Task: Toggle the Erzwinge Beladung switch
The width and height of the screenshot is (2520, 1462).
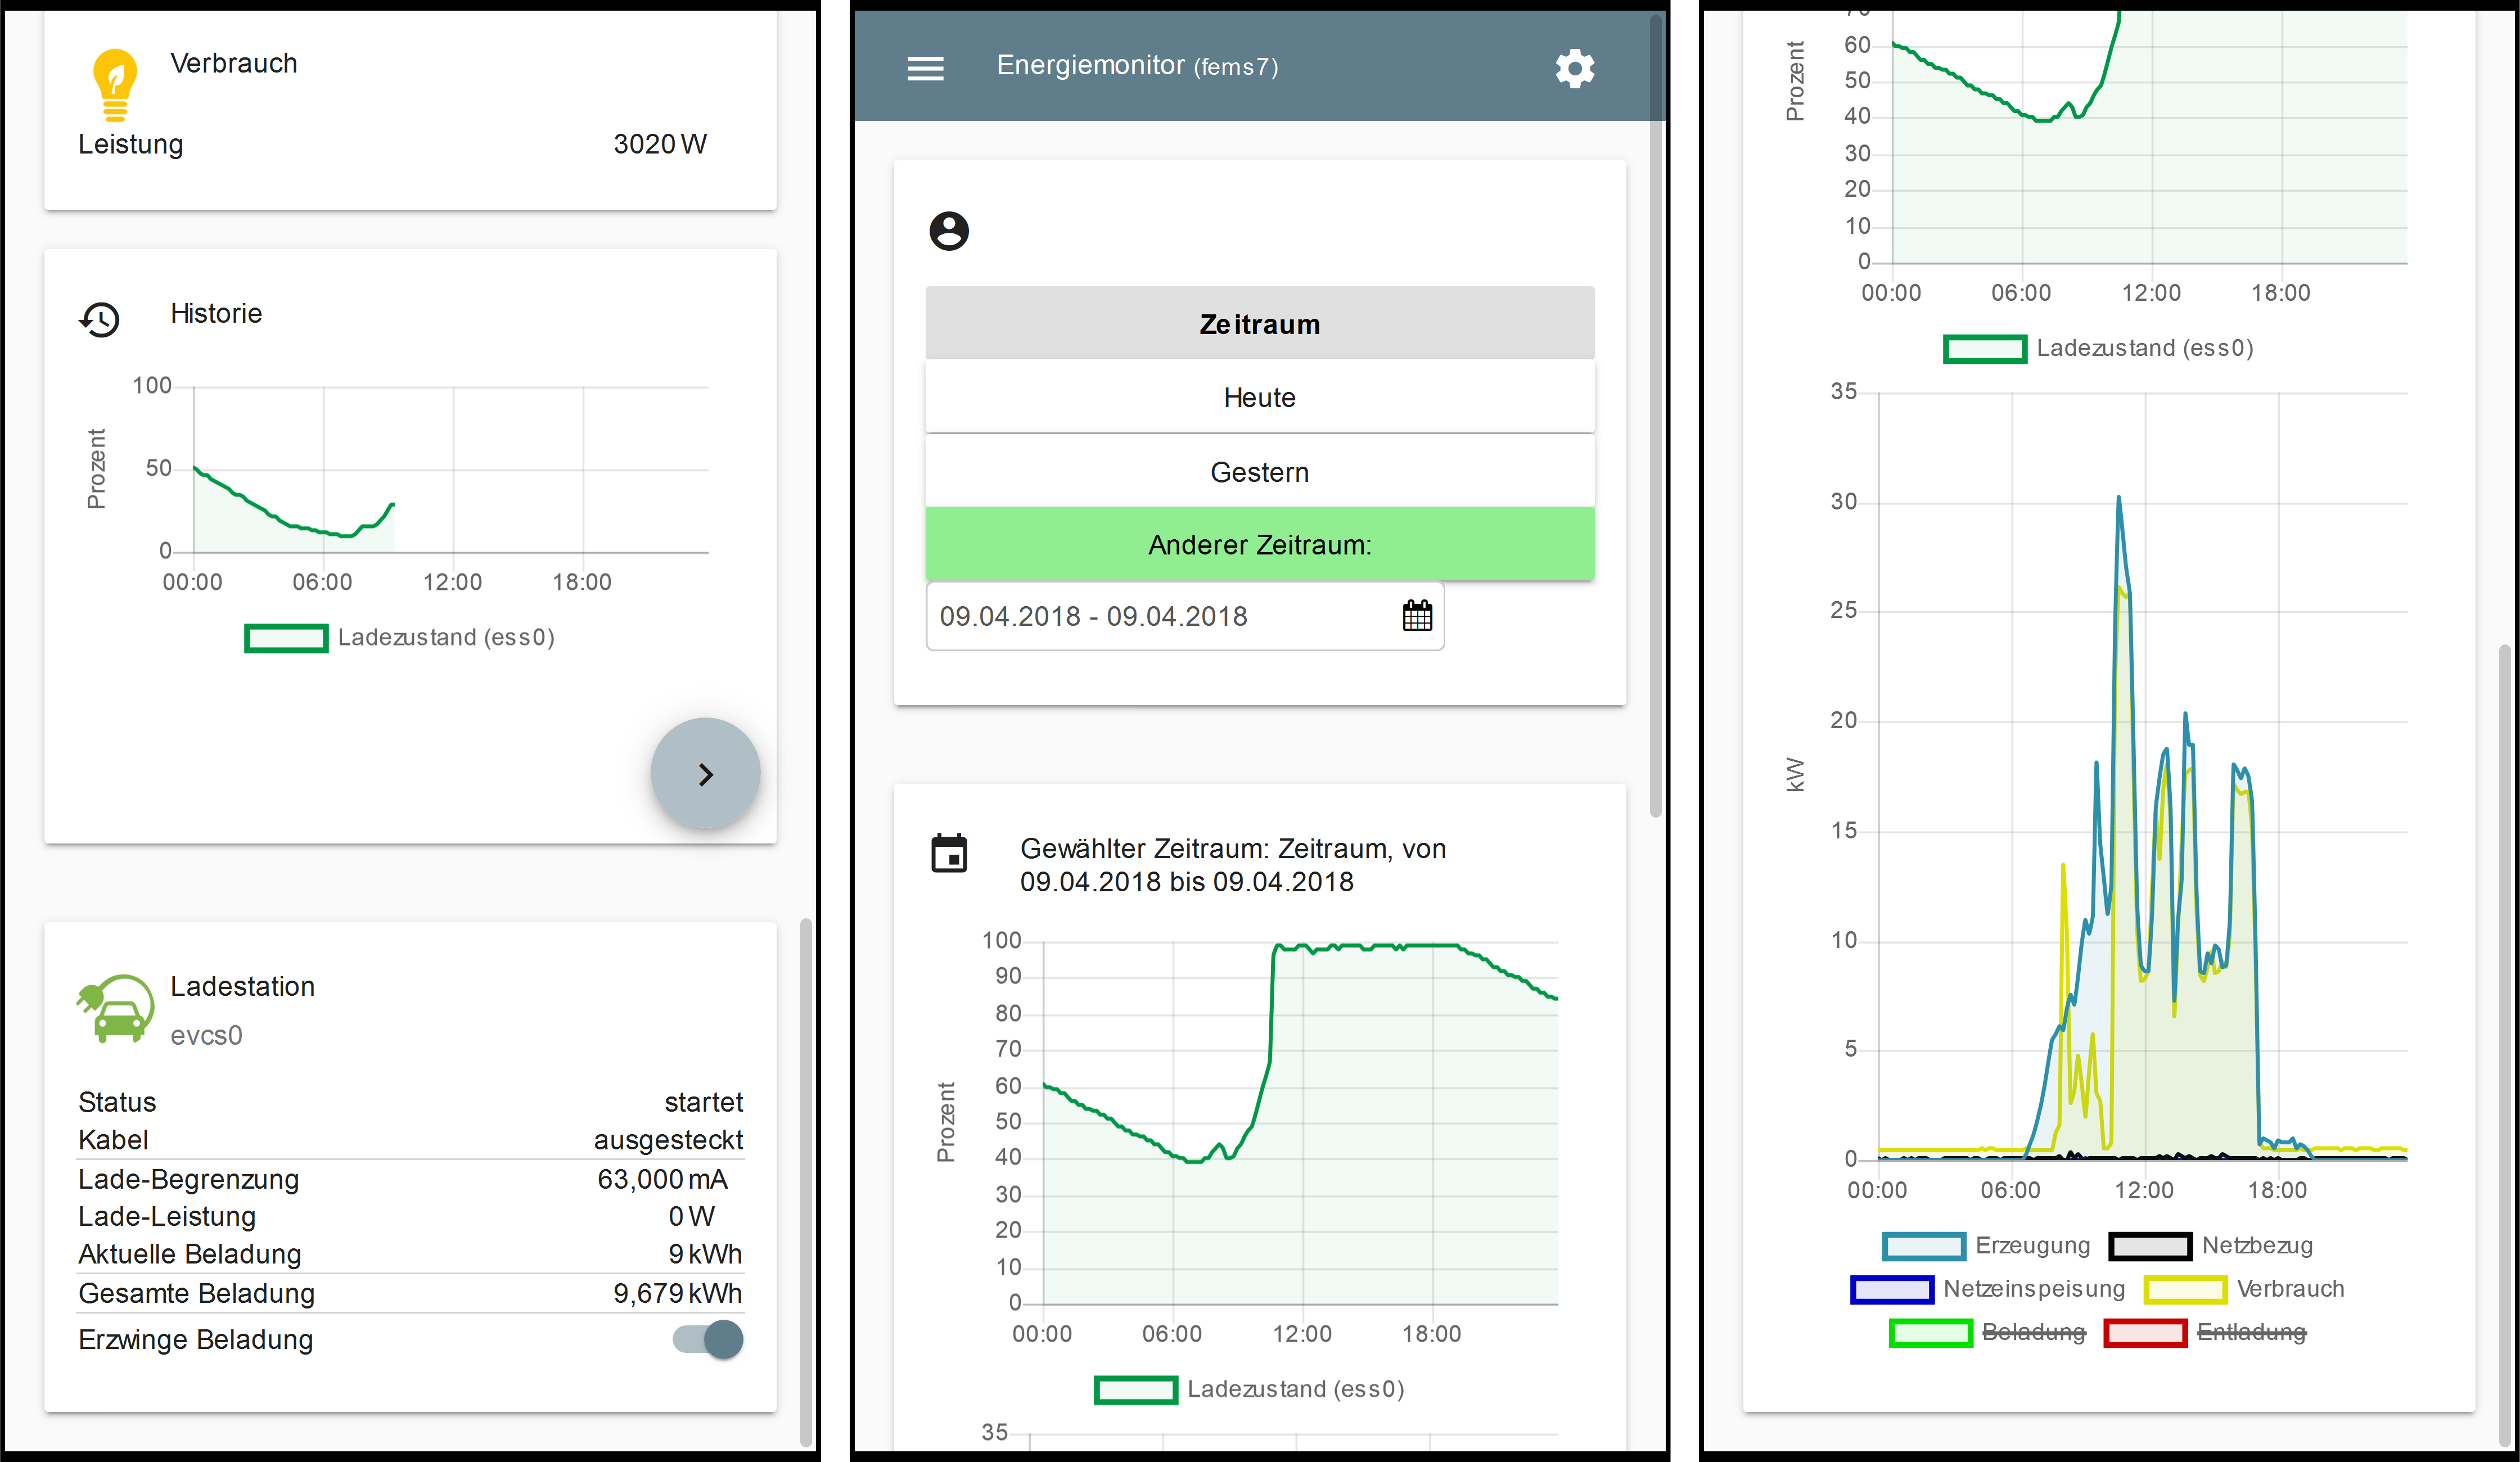Action: (708, 1339)
